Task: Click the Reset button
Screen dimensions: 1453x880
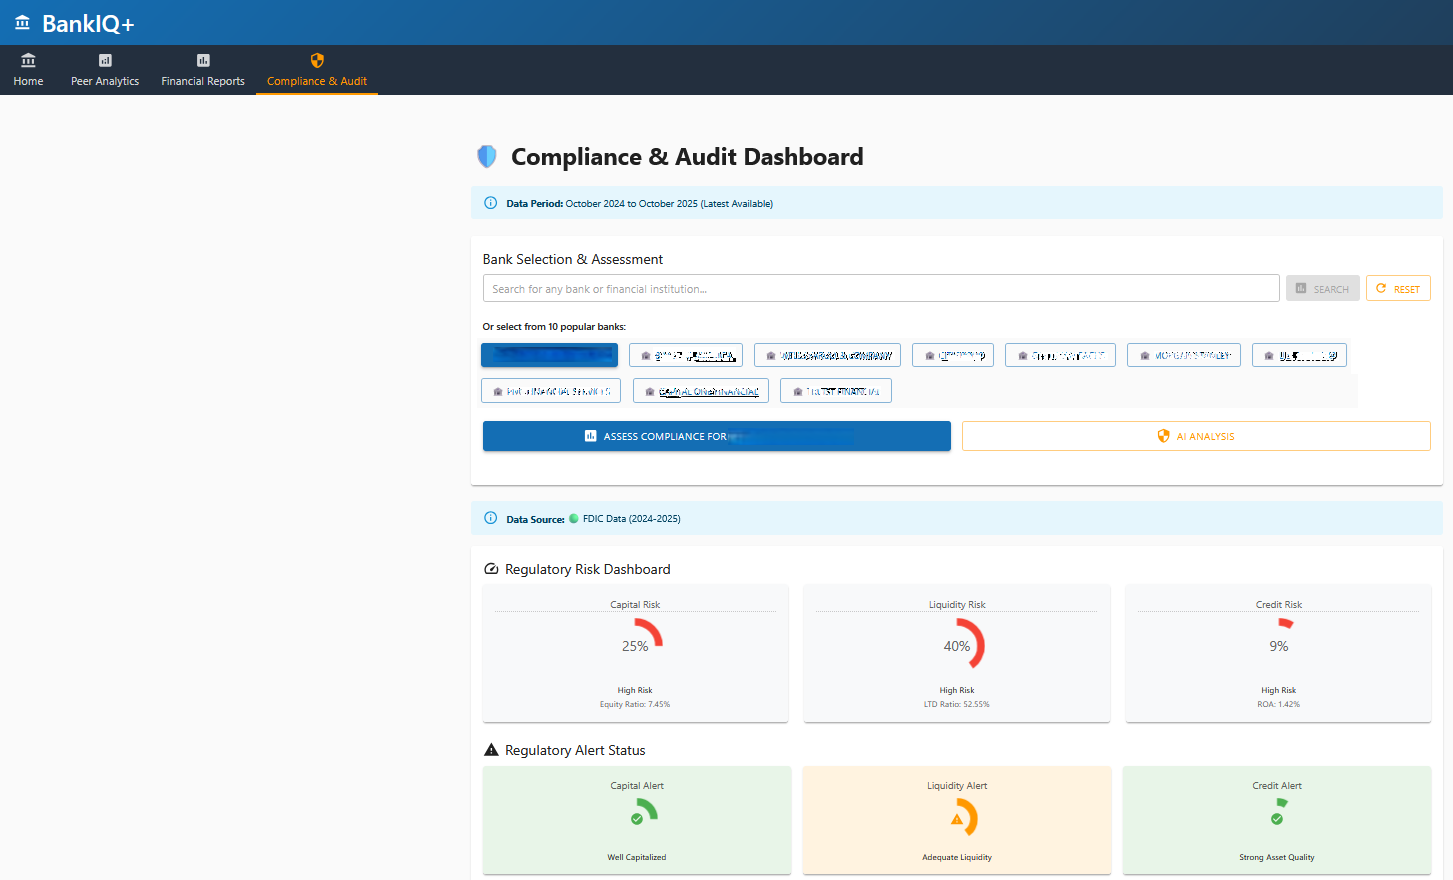Action: click(x=1397, y=289)
